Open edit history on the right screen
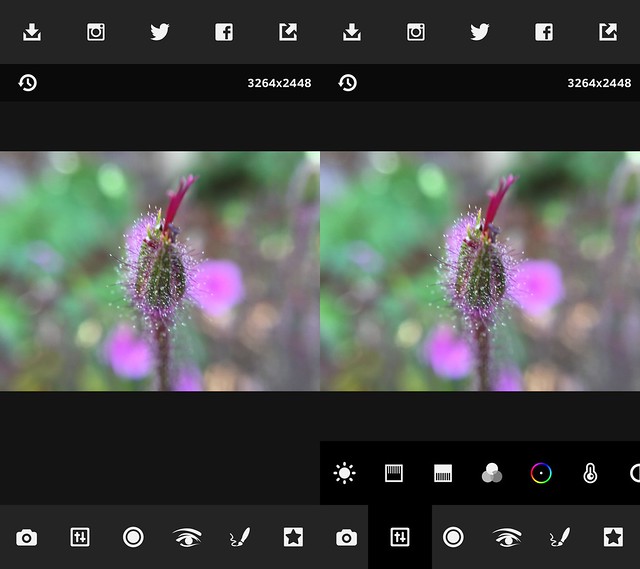 (348, 83)
